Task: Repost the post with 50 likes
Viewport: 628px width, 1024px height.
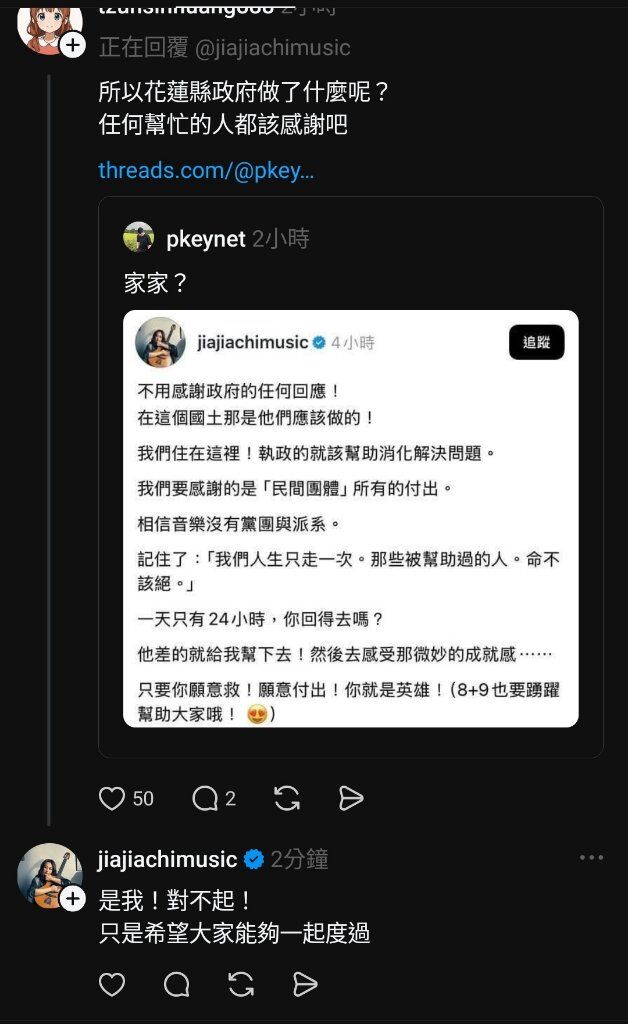Action: (287, 798)
